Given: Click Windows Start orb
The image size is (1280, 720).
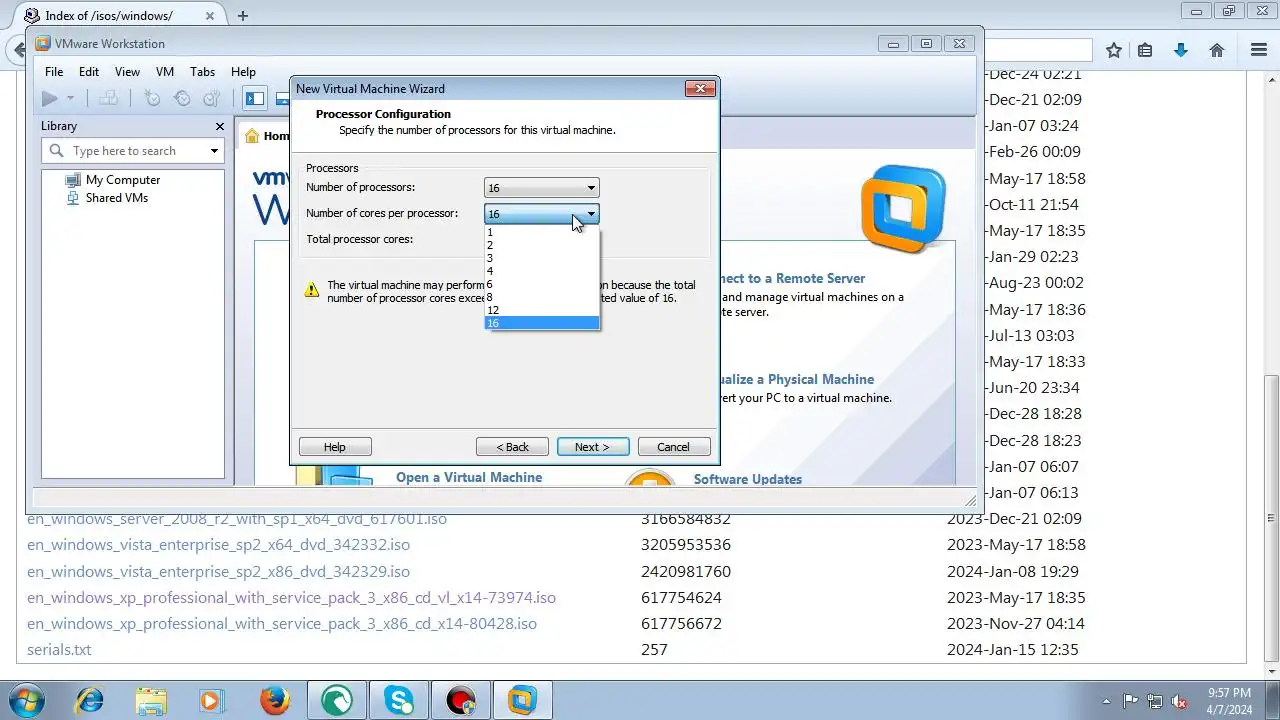Looking at the screenshot, I should [x=28, y=699].
